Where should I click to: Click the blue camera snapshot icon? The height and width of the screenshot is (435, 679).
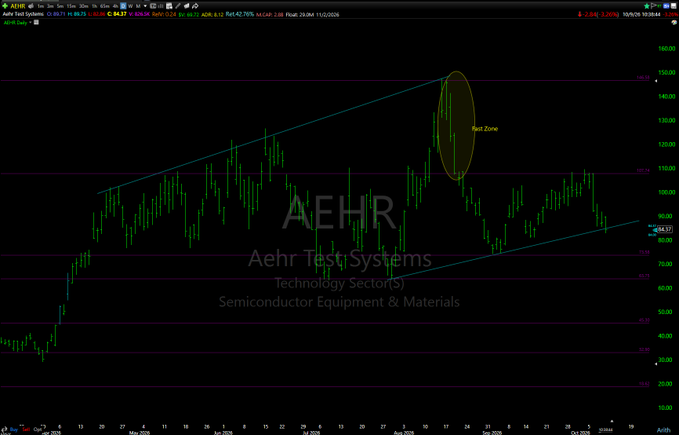tap(666, 6)
